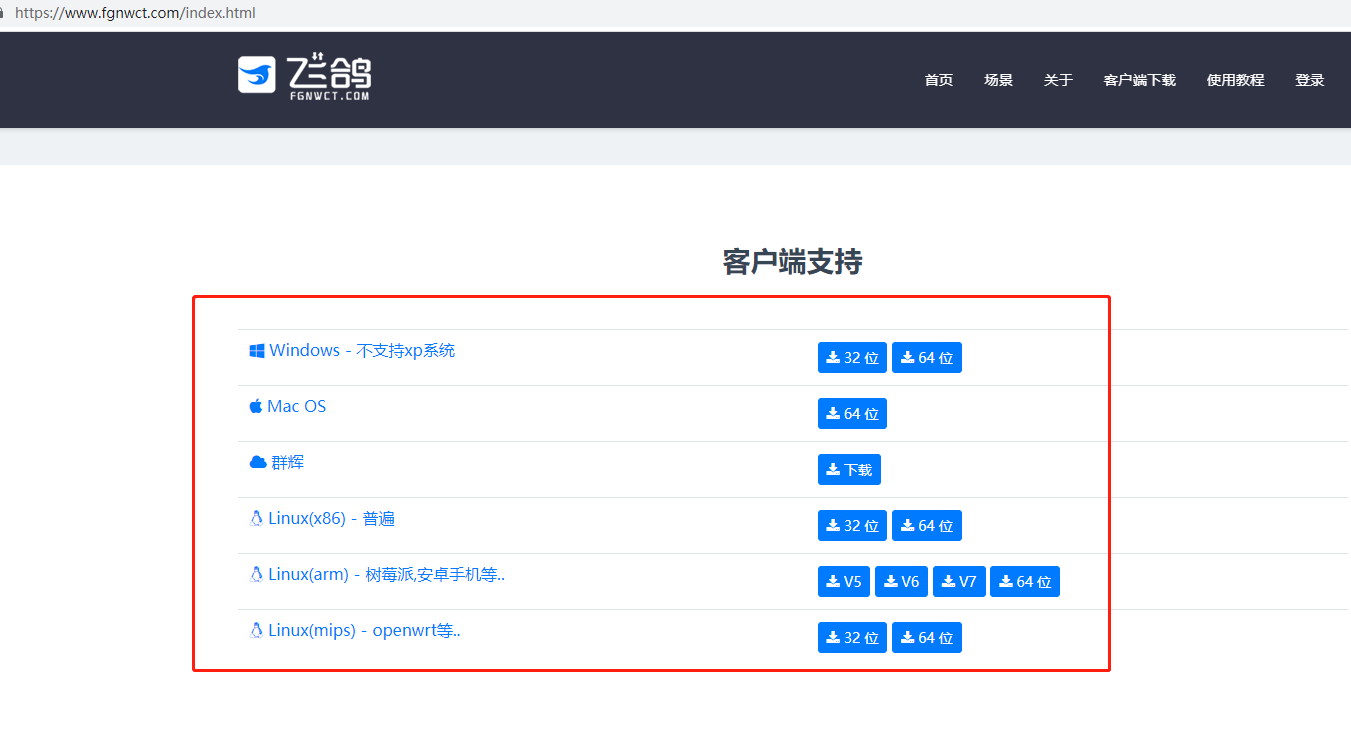1351x739 pixels.
Task: Open the 客户端下载 nav item
Action: 1140,80
